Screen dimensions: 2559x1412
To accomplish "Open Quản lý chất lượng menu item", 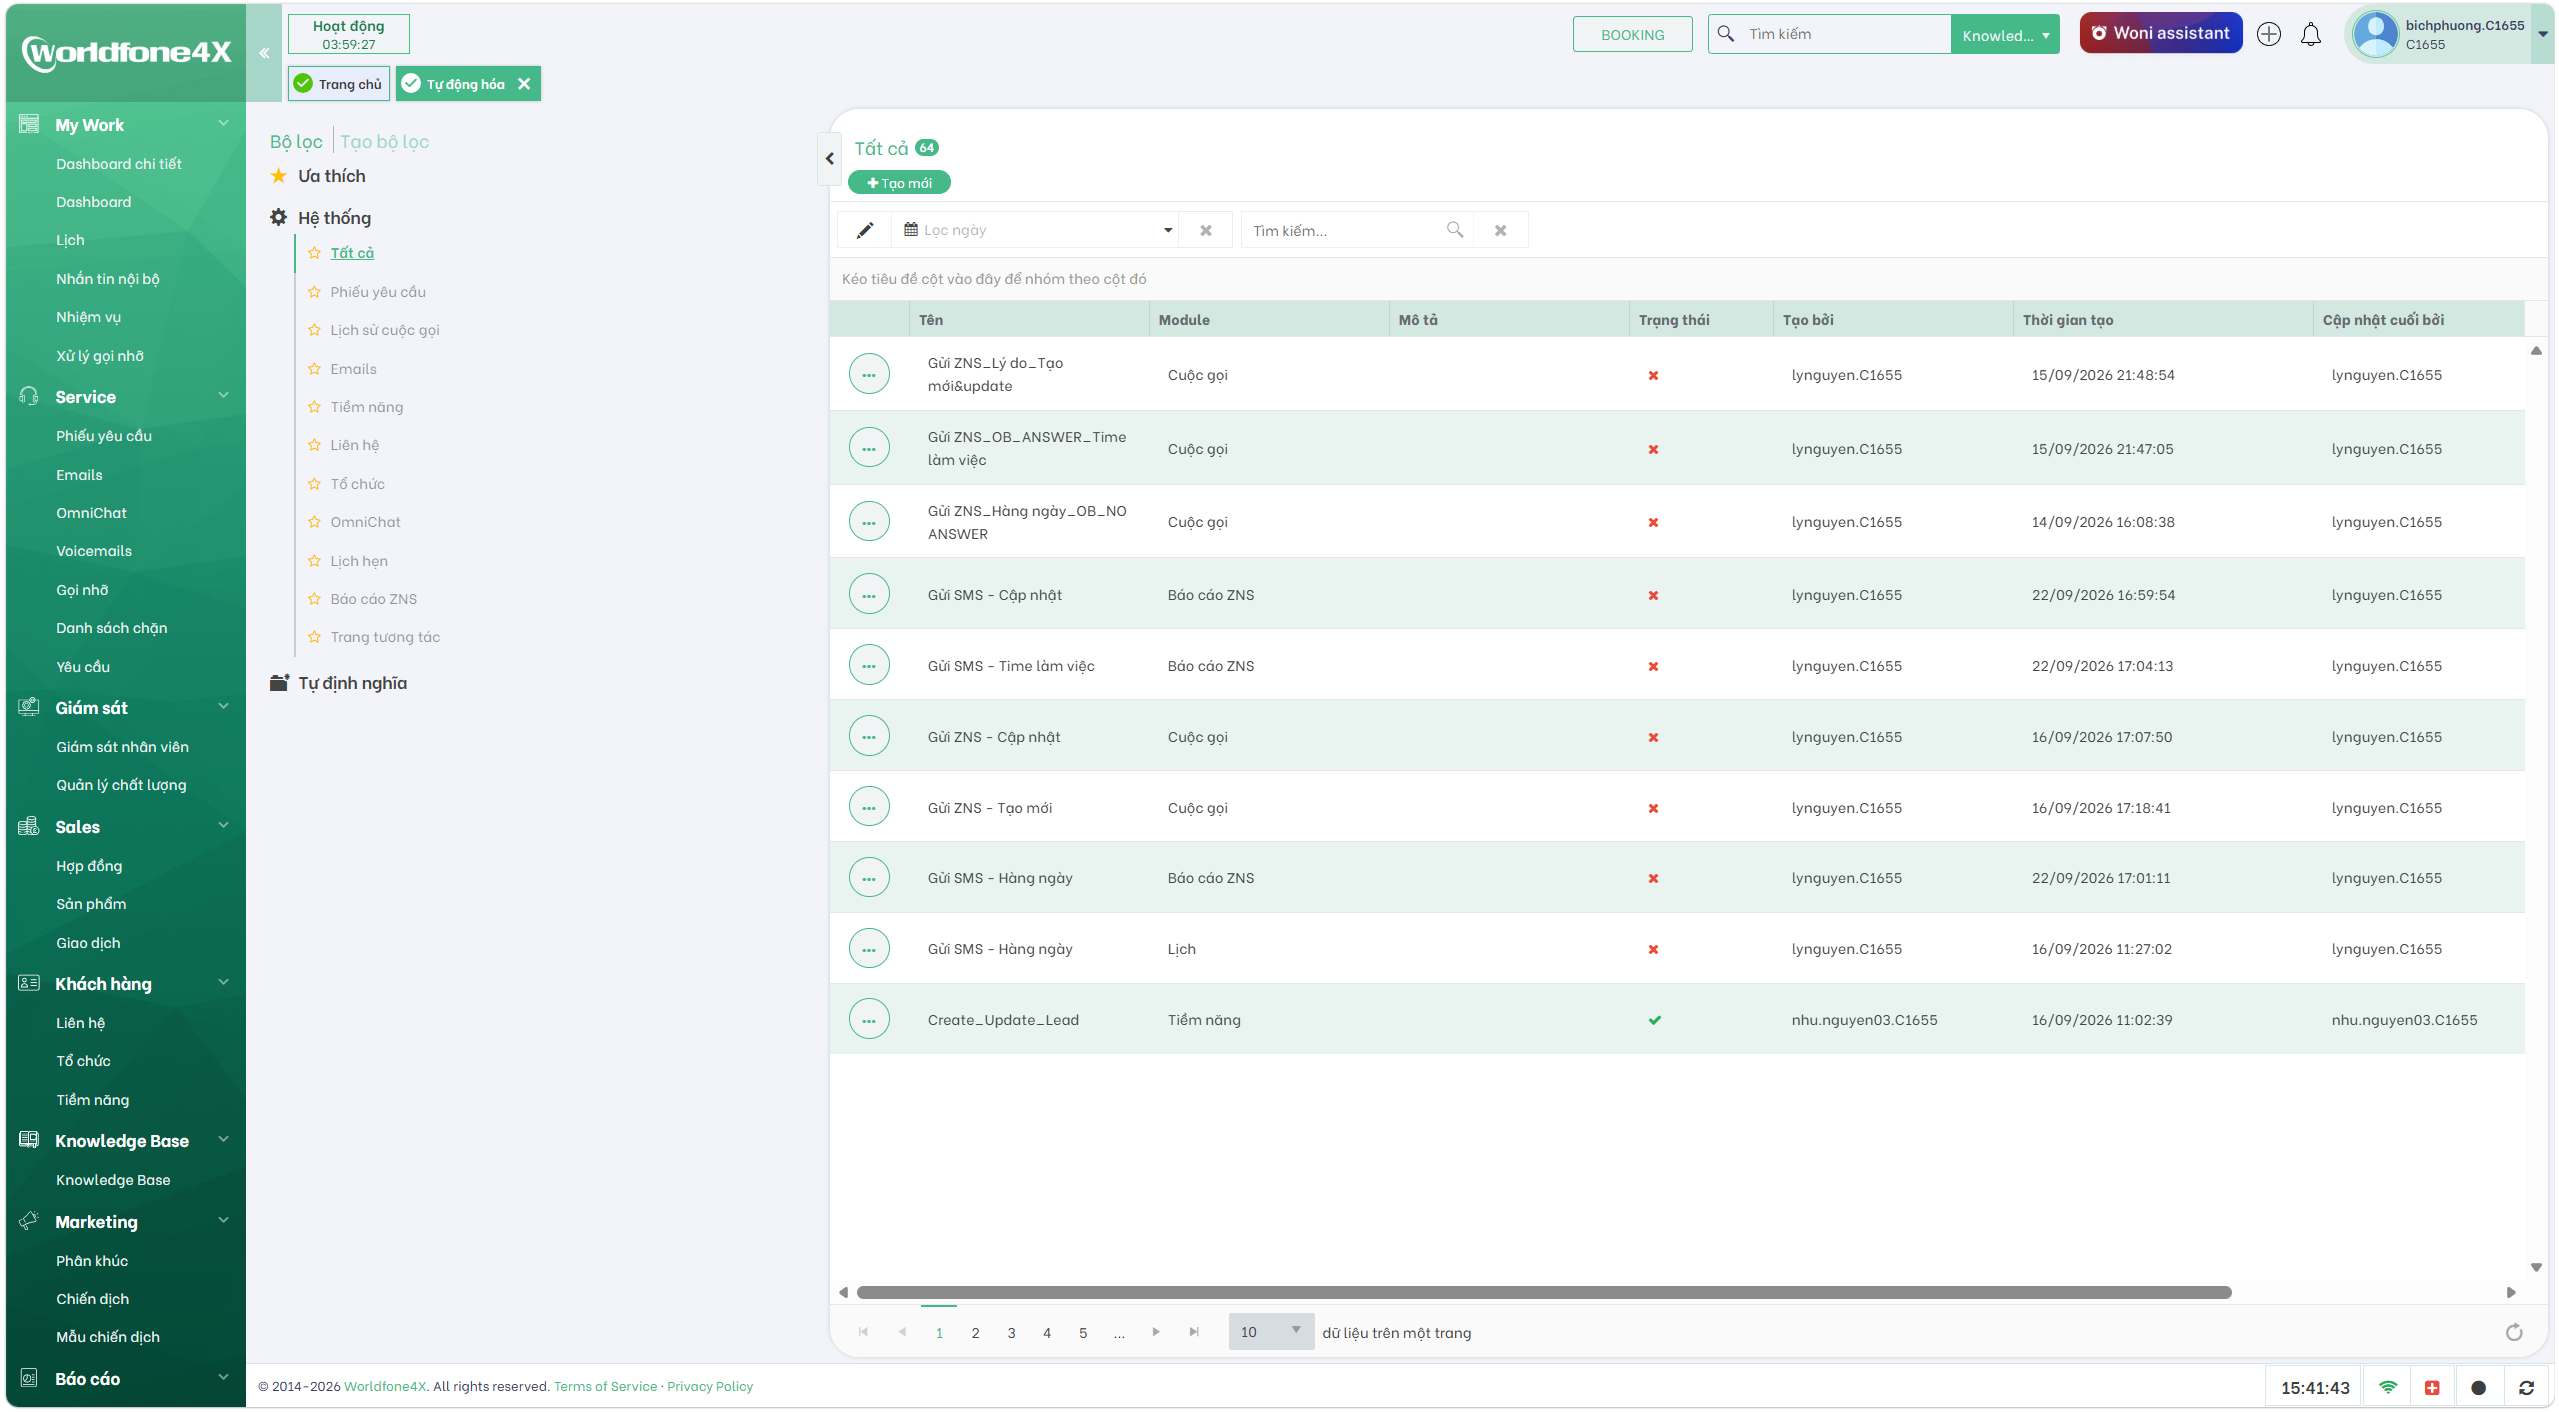I will [x=121, y=785].
